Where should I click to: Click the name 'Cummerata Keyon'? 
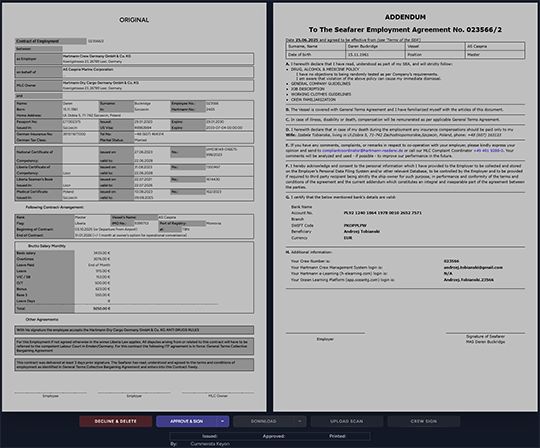tap(210, 444)
